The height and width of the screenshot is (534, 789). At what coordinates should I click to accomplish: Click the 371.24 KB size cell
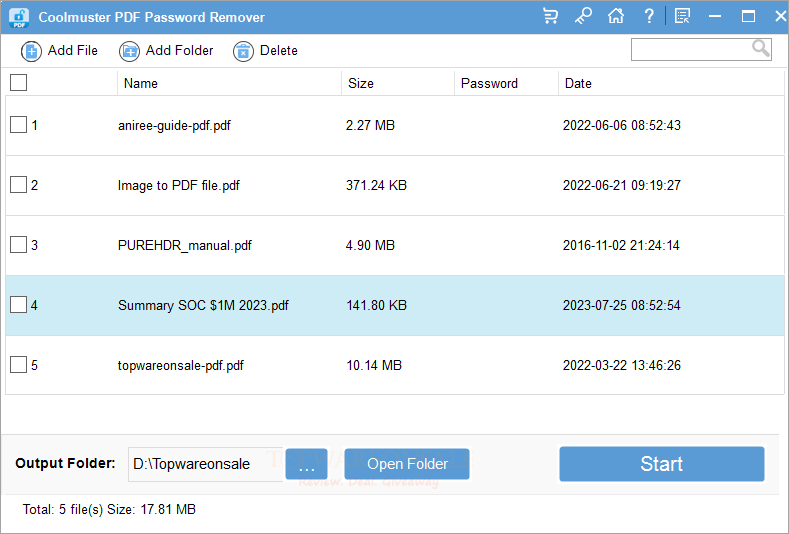pos(376,185)
